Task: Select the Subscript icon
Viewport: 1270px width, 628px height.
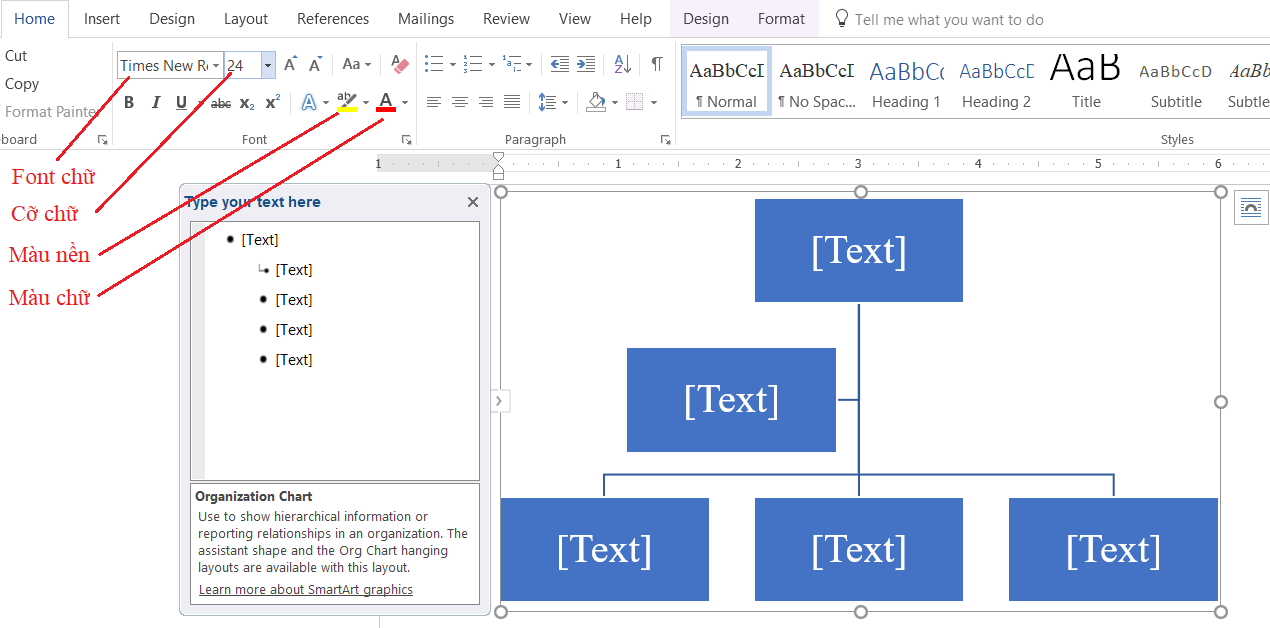Action: 245,102
